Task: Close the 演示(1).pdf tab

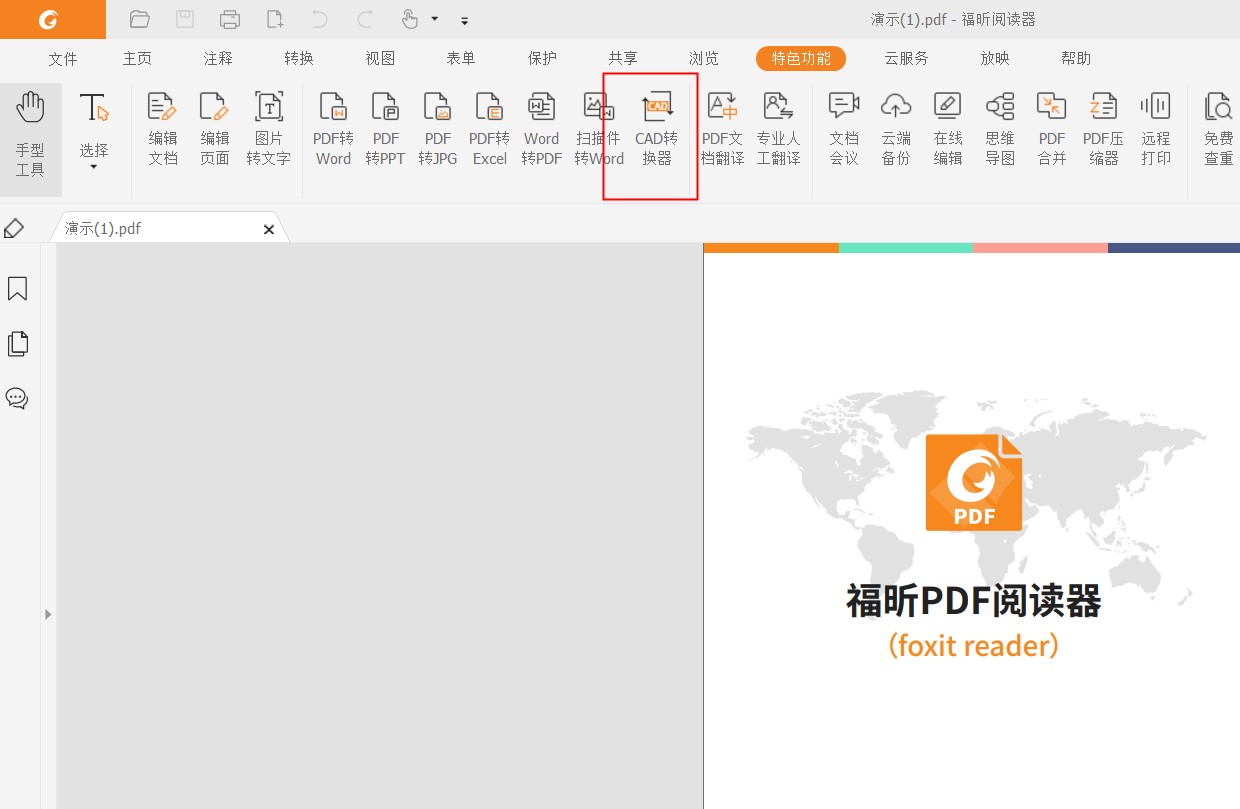Action: click(268, 229)
